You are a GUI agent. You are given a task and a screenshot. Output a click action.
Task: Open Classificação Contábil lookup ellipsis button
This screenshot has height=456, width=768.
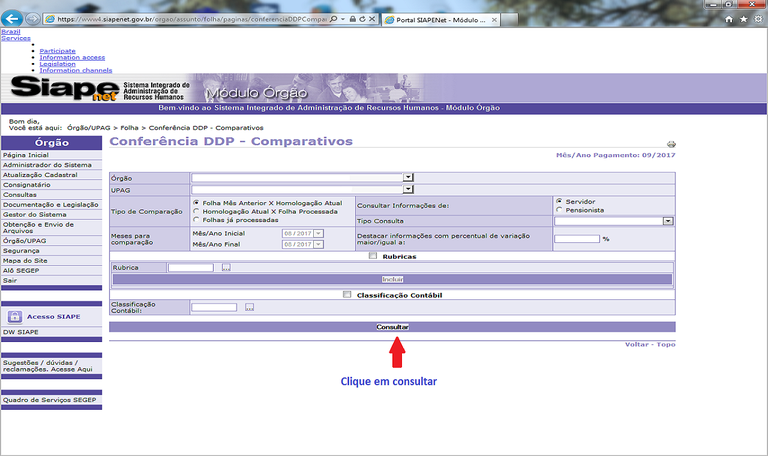coord(249,307)
